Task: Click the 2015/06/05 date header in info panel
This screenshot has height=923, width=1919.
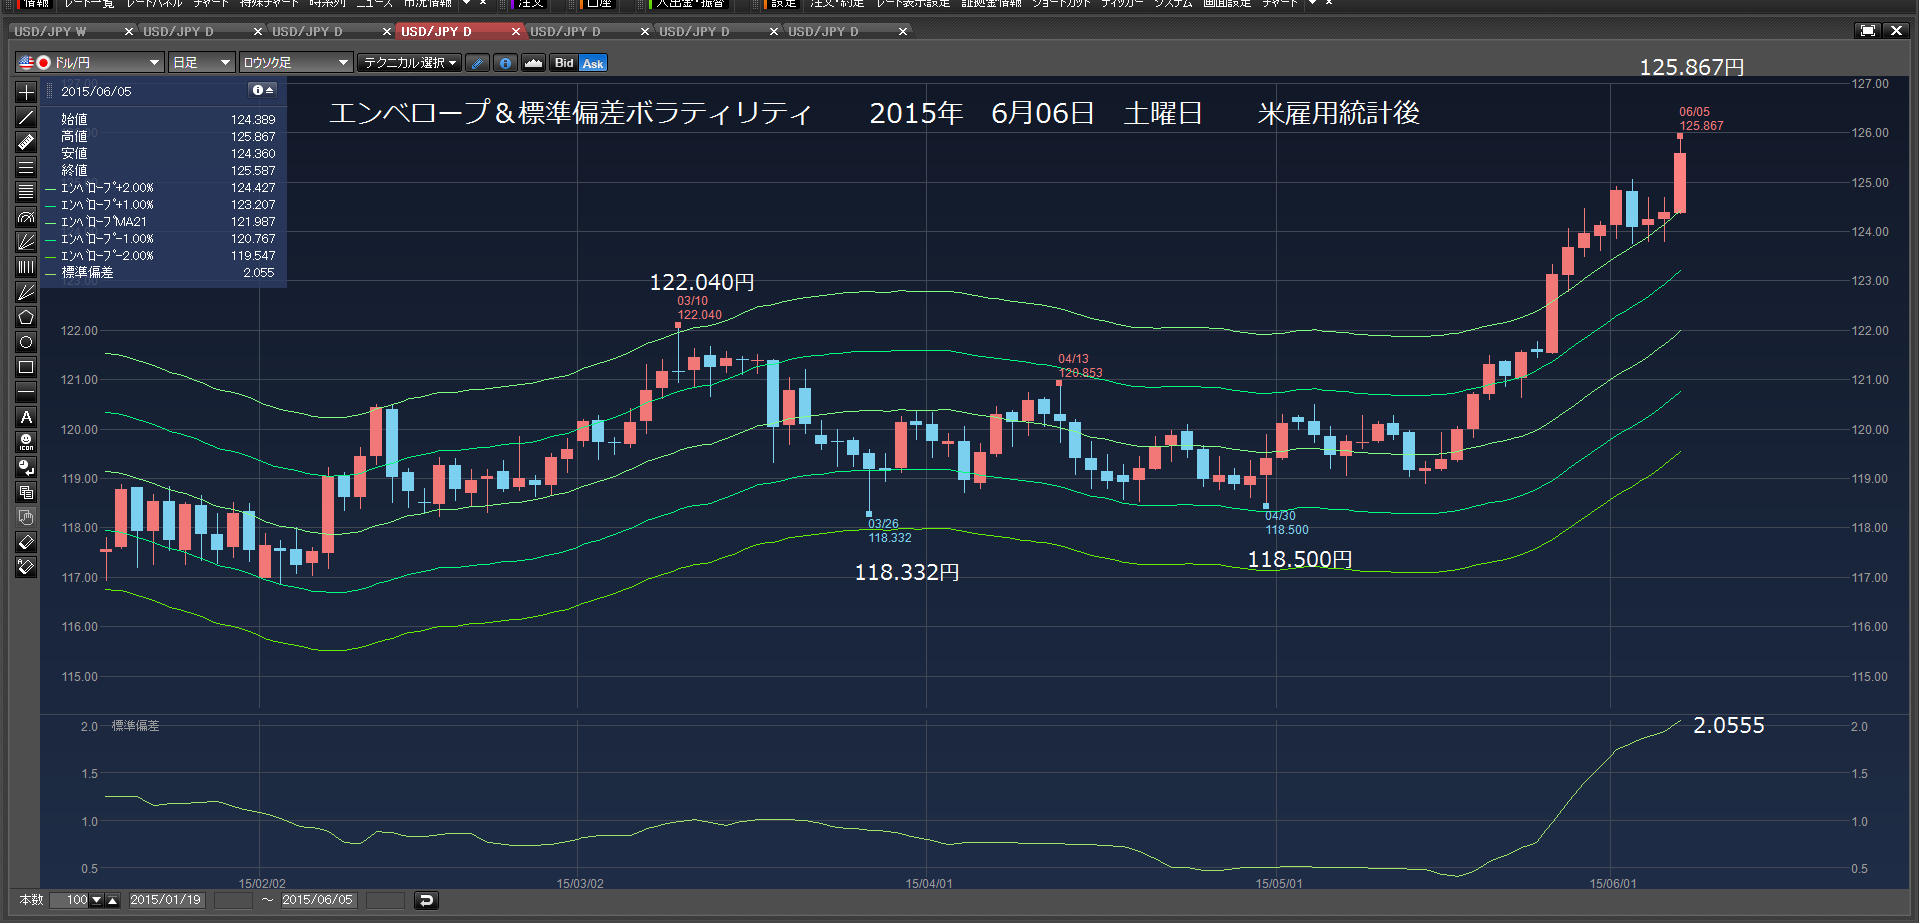Action: coord(96,91)
